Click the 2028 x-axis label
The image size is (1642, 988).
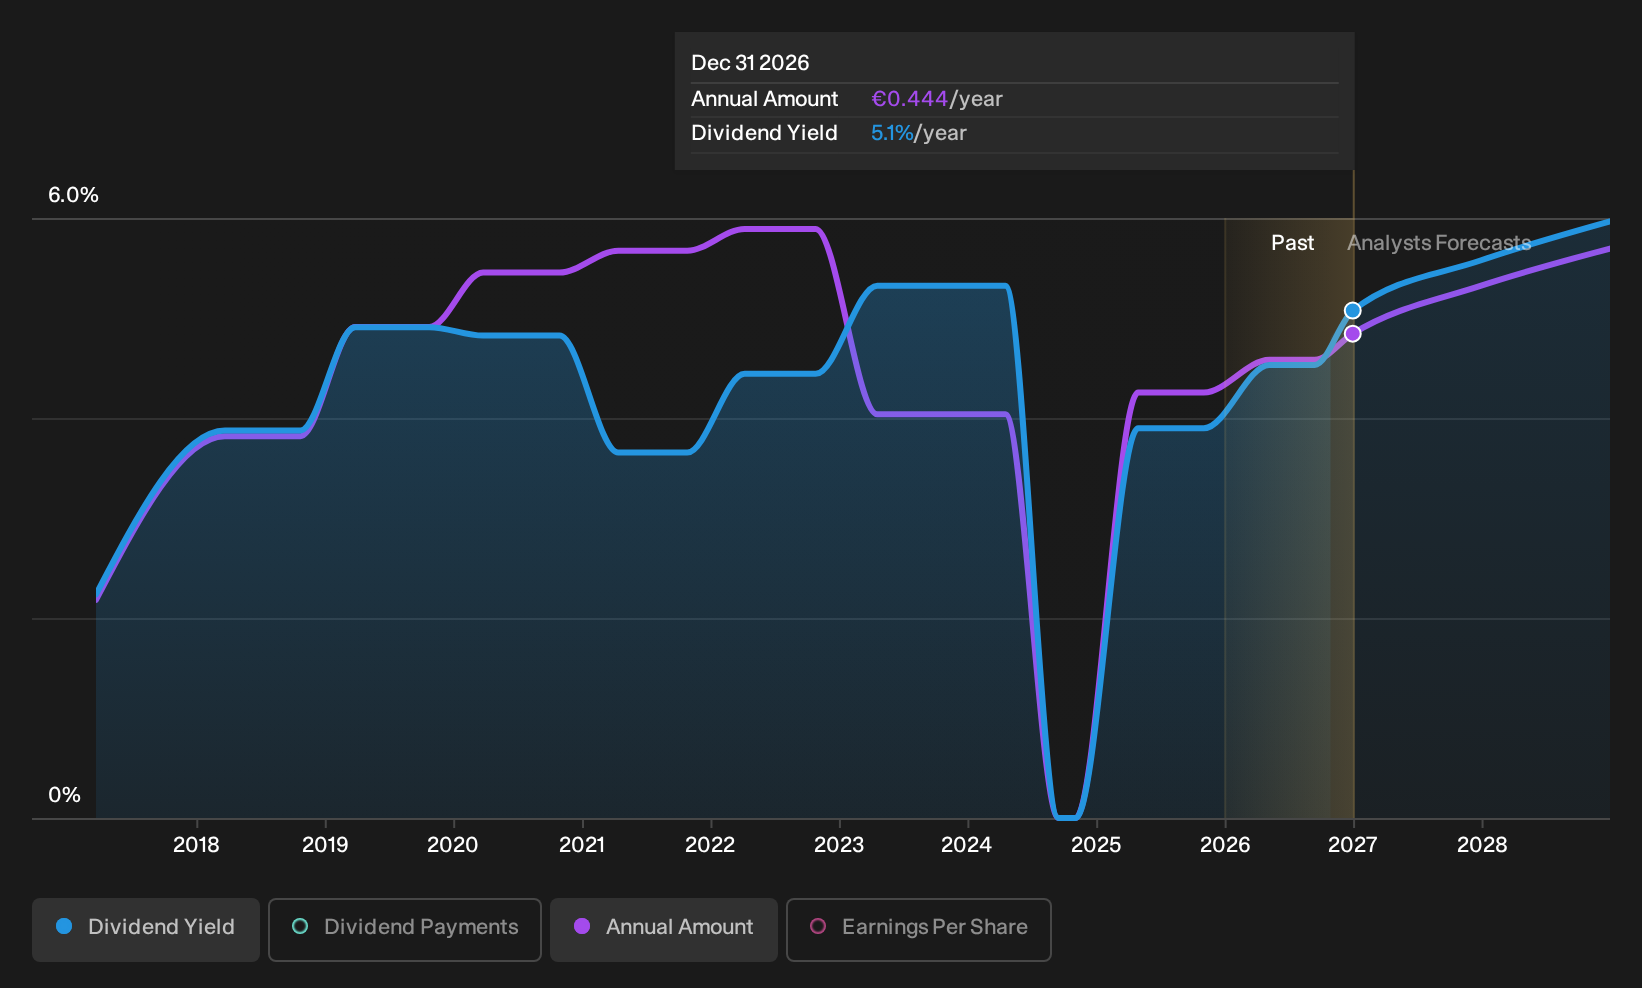tap(1482, 845)
